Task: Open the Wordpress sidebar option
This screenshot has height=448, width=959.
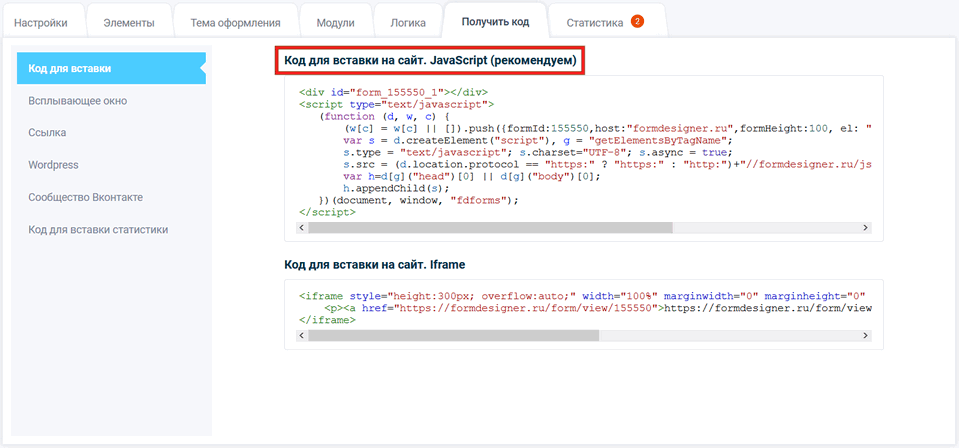Action: [x=54, y=165]
